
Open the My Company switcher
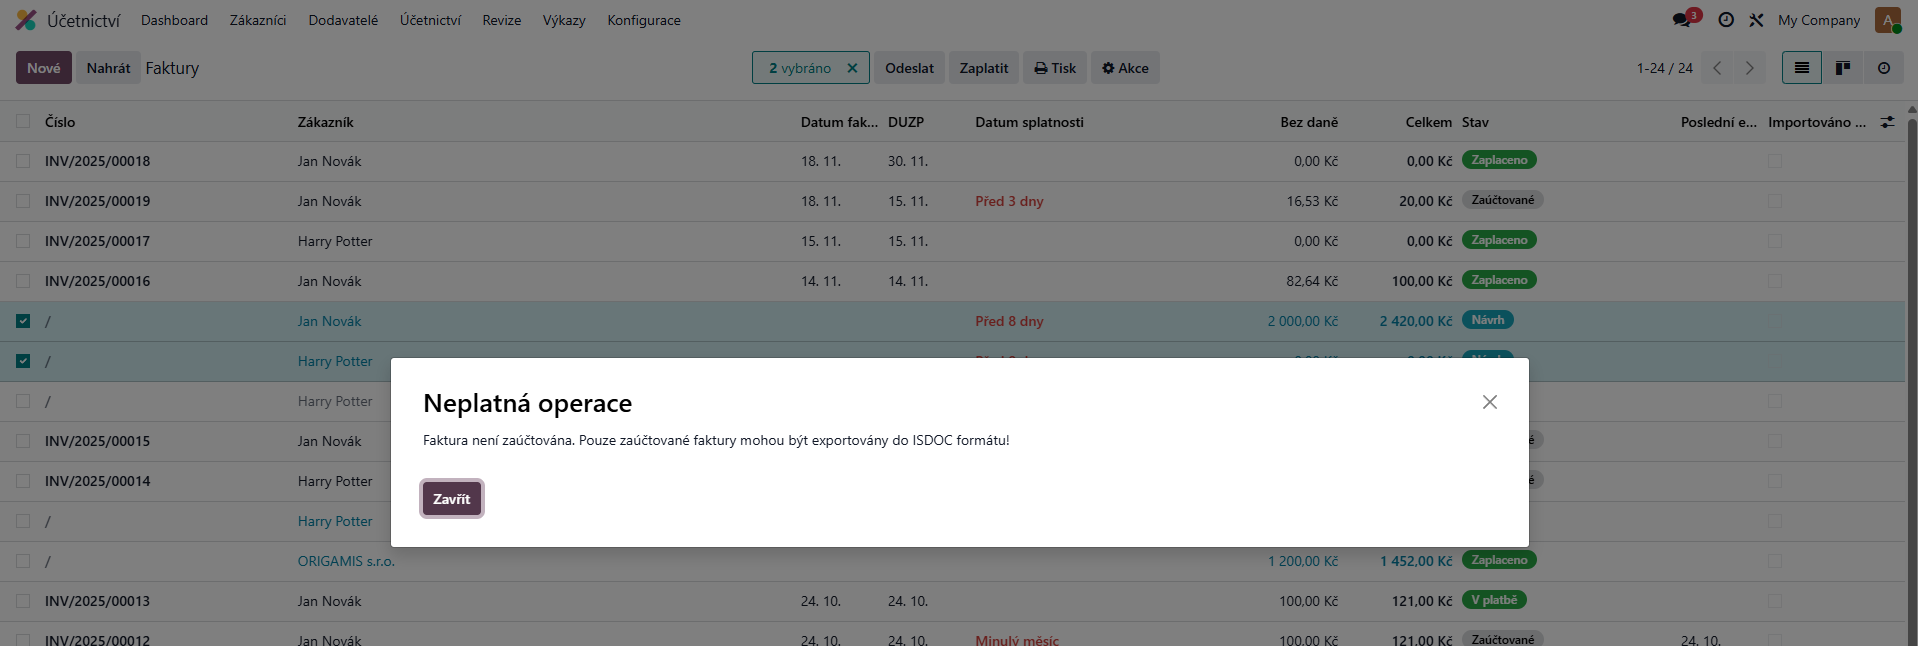(1818, 20)
